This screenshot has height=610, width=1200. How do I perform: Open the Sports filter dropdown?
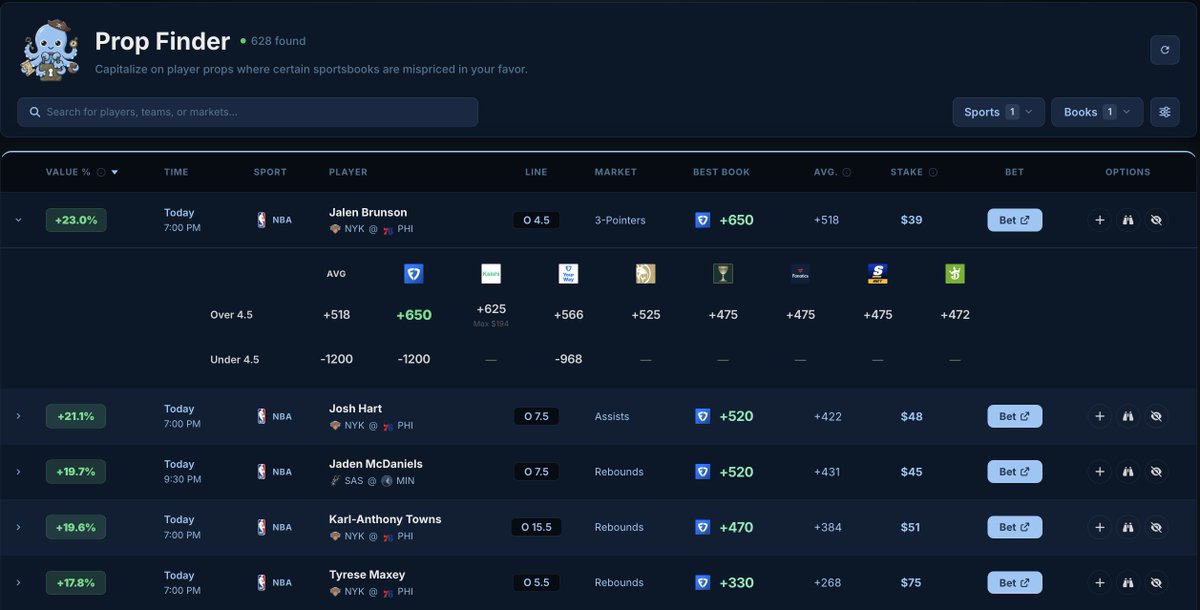coord(998,112)
